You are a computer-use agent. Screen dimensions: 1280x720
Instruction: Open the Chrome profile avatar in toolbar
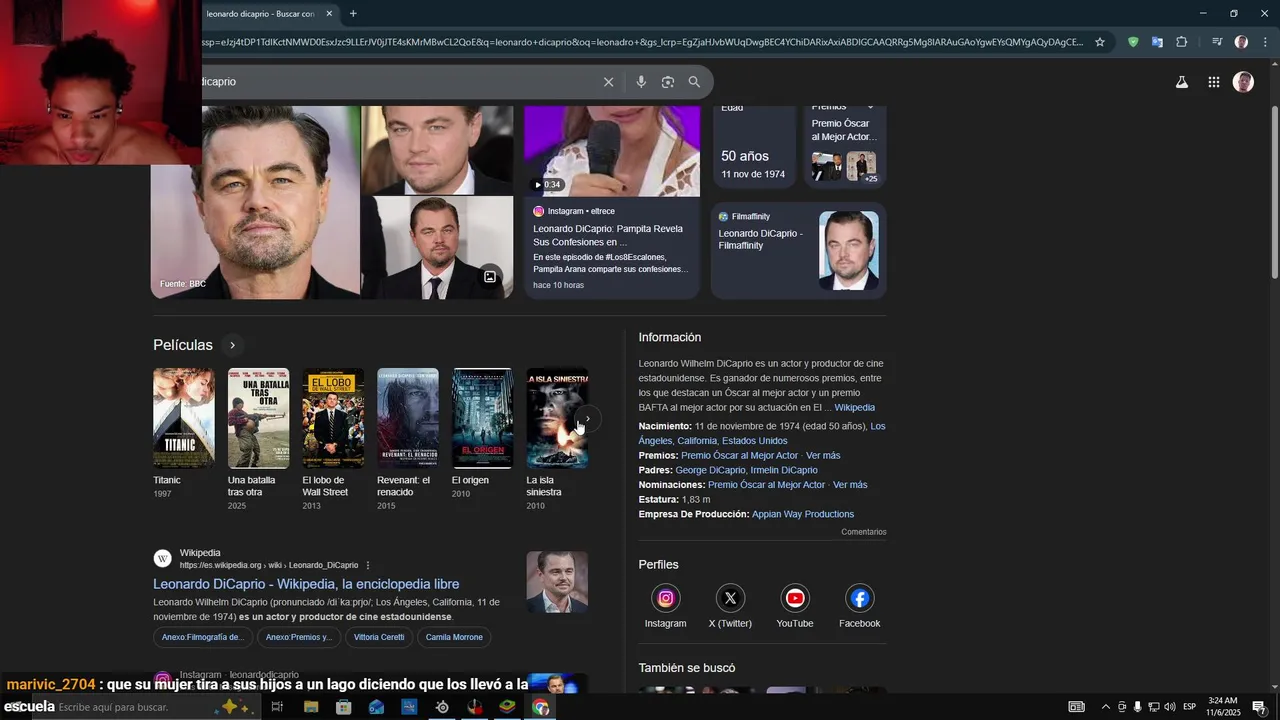click(1241, 42)
